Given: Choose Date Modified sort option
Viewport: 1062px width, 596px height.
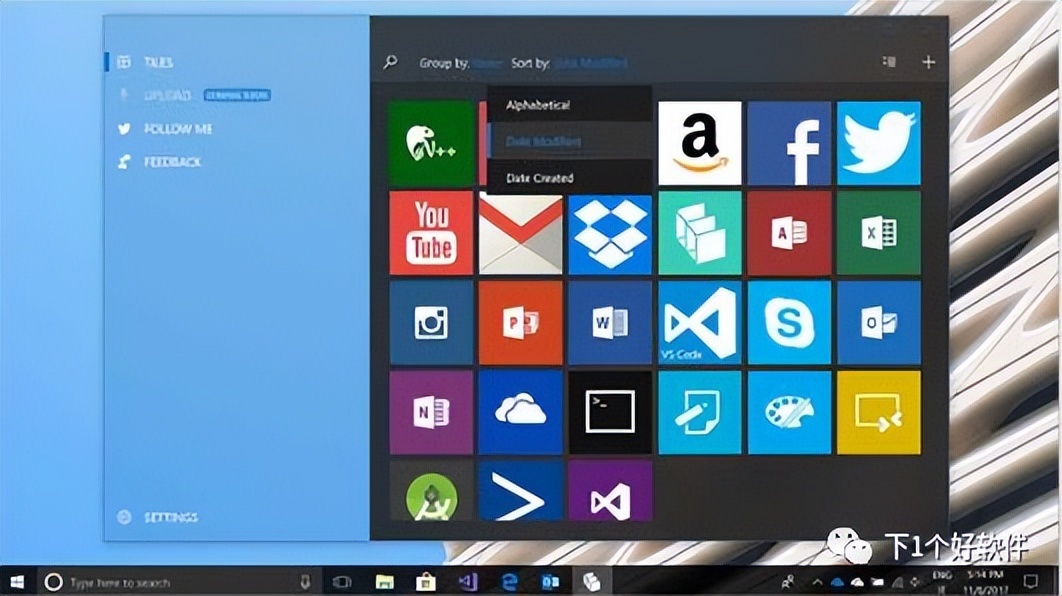Looking at the screenshot, I should pyautogui.click(x=570, y=141).
